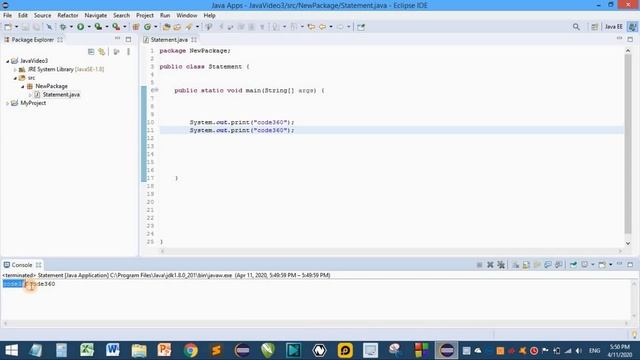Select the Console tab

click(22, 265)
